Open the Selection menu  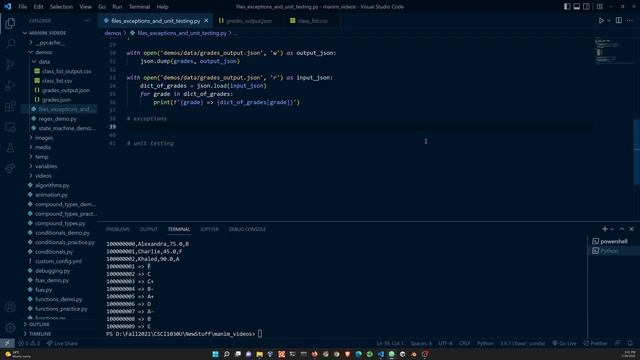[61, 7]
